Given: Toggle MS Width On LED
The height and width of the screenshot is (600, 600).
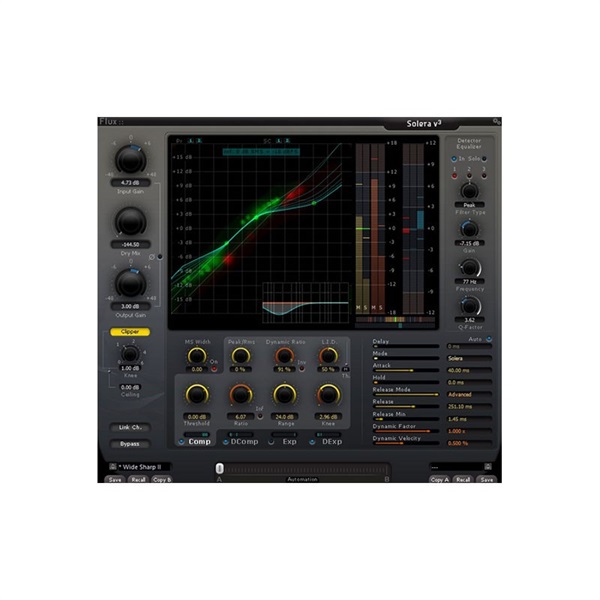Looking at the screenshot, I should click(x=214, y=369).
